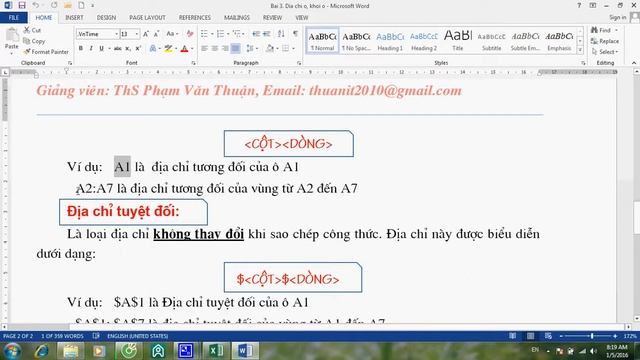640x360 pixels.
Task: Open the Windows Start menu
Action: pyautogui.click(x=12, y=351)
